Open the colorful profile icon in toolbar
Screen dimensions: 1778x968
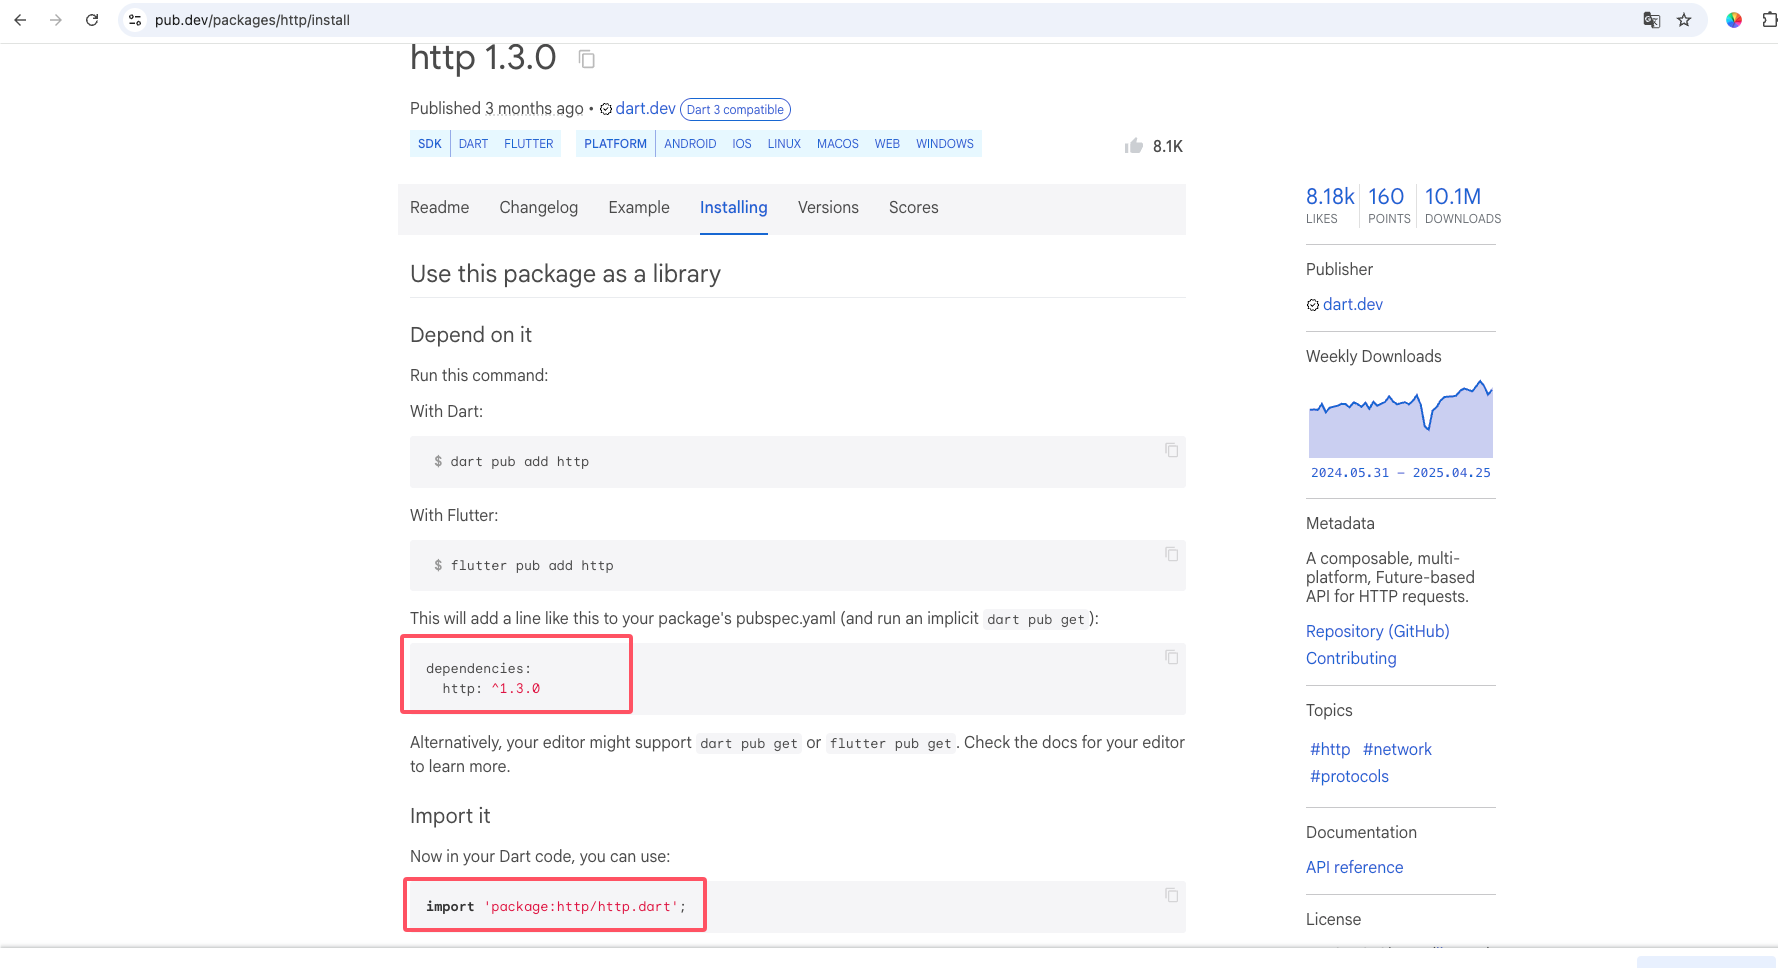(1734, 20)
